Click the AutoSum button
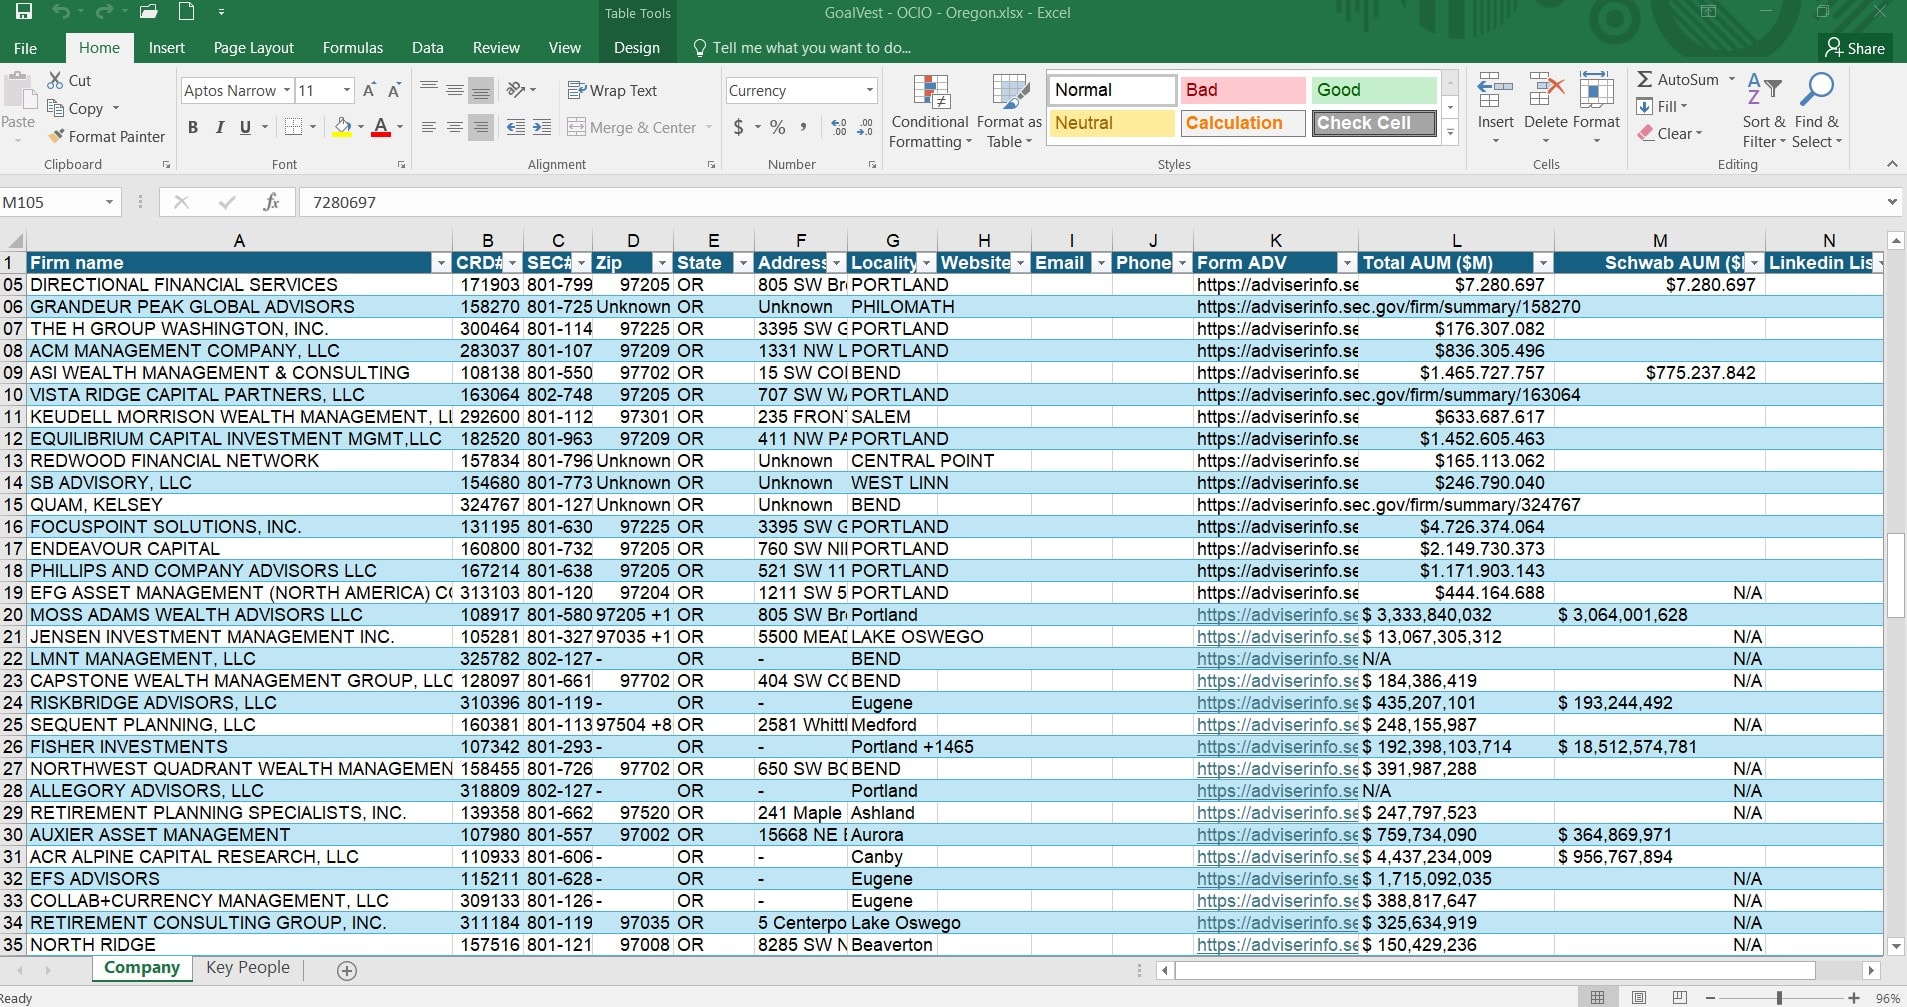This screenshot has width=1907, height=1007. coord(1678,79)
